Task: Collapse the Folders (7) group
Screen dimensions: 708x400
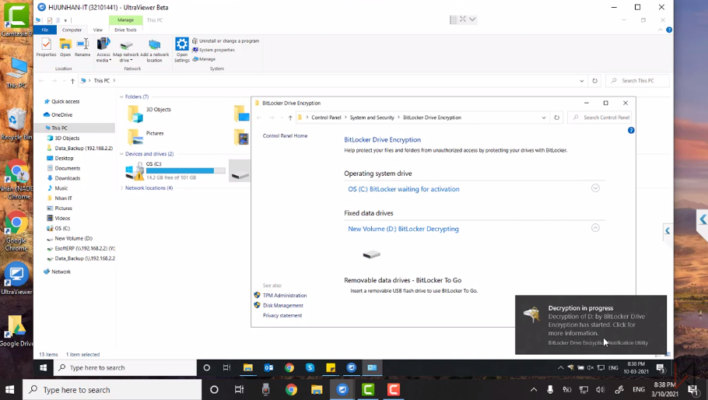Action: [x=121, y=97]
